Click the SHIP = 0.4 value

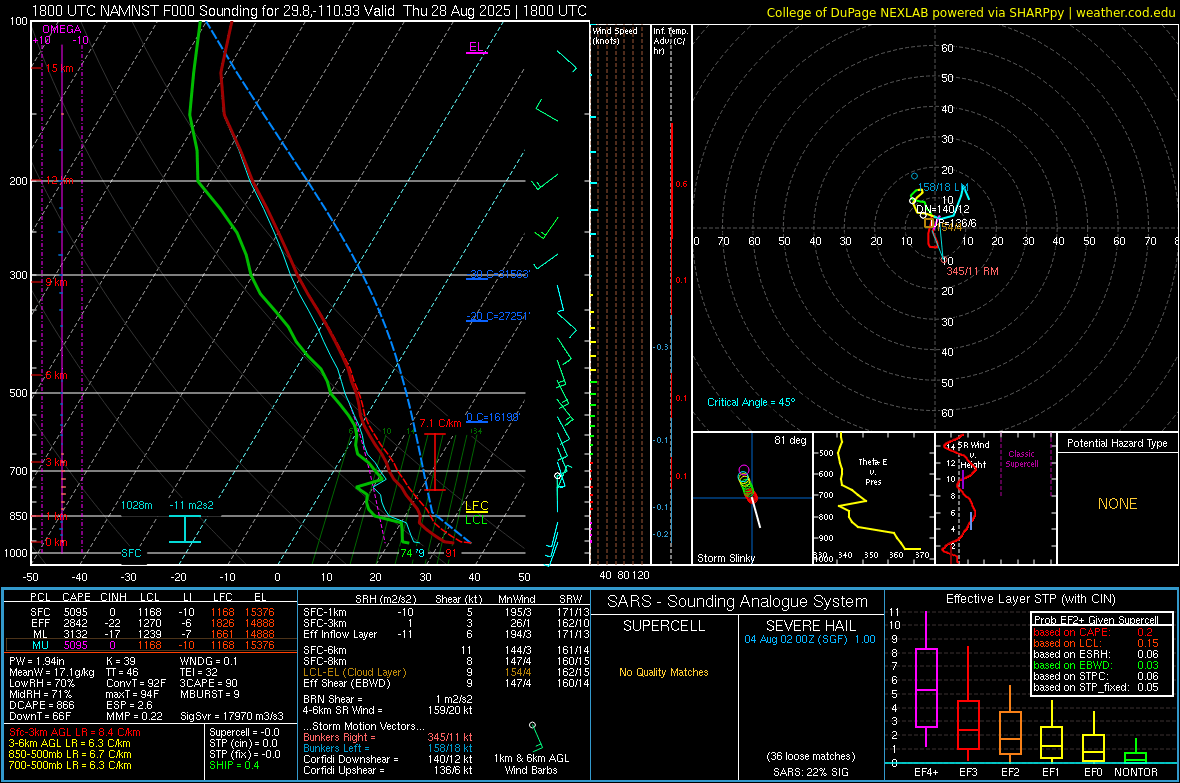click(x=234, y=765)
